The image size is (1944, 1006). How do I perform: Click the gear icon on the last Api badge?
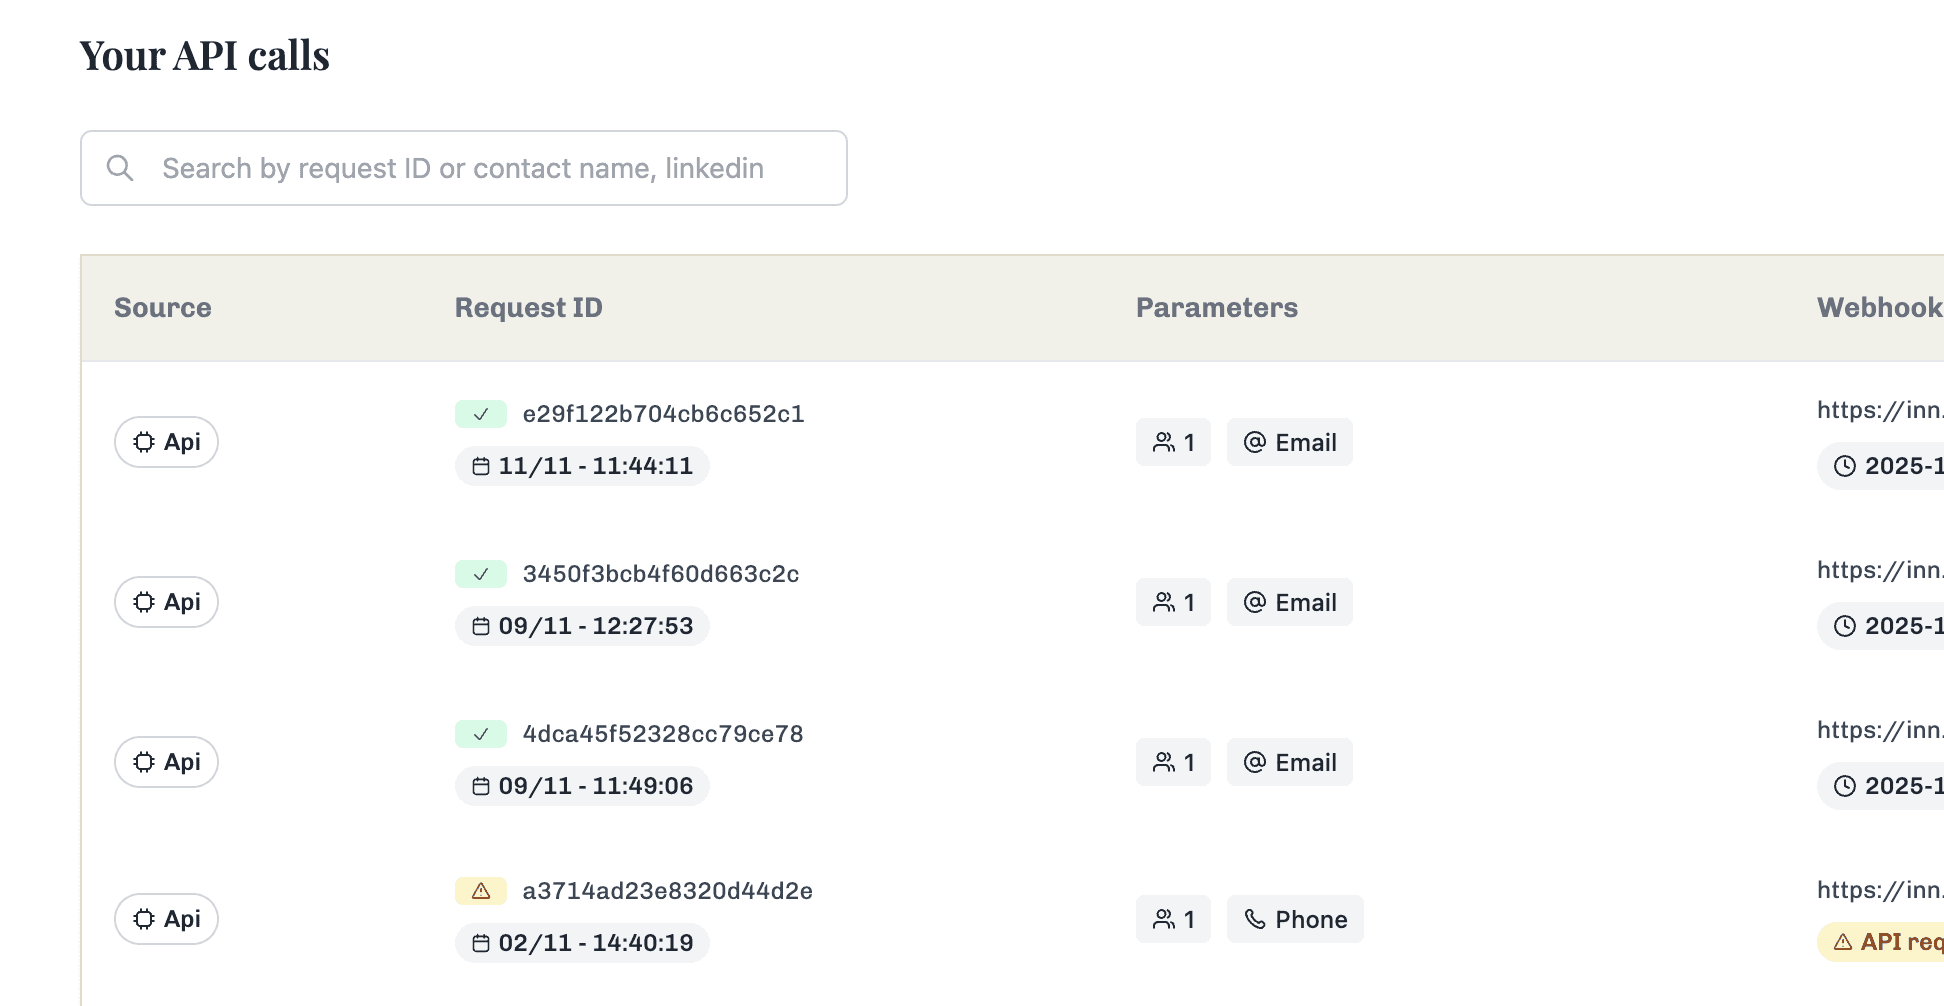click(x=144, y=918)
